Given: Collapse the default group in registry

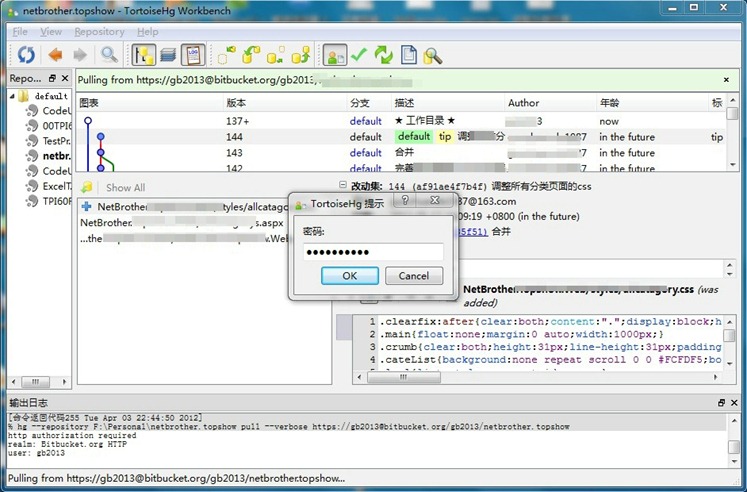Looking at the screenshot, I should click(12, 96).
